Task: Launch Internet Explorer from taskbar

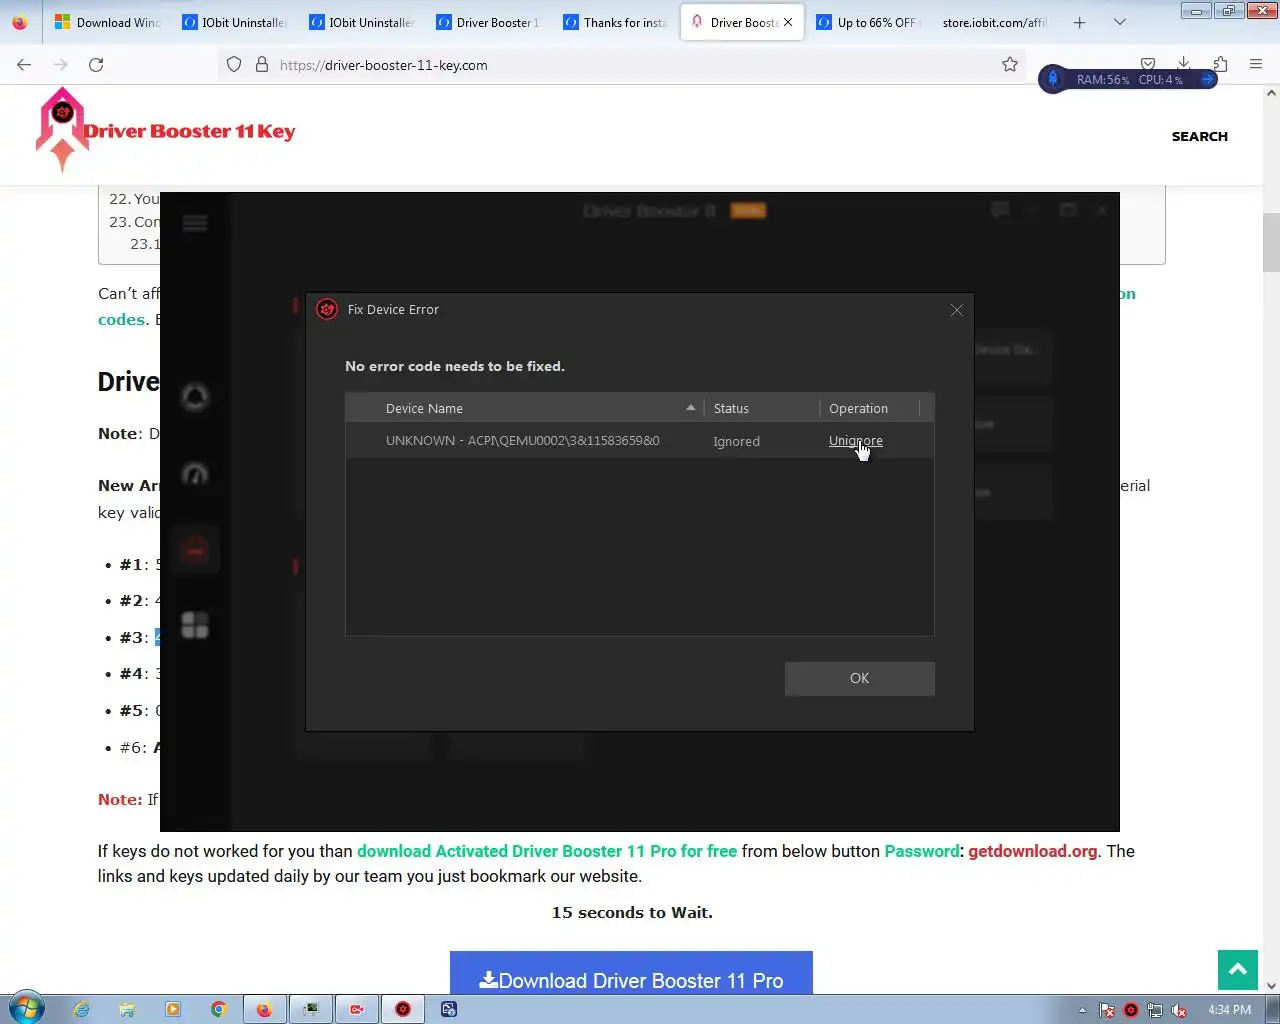Action: click(x=81, y=1009)
